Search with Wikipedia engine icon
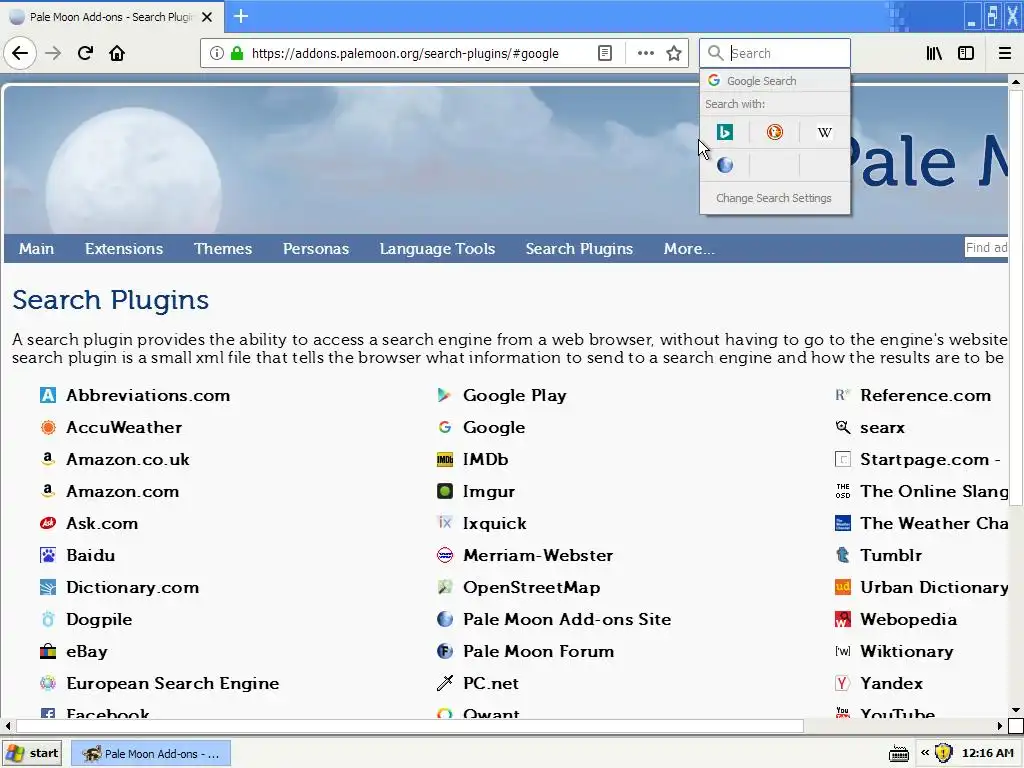Viewport: 1024px width, 768px height. tap(824, 132)
